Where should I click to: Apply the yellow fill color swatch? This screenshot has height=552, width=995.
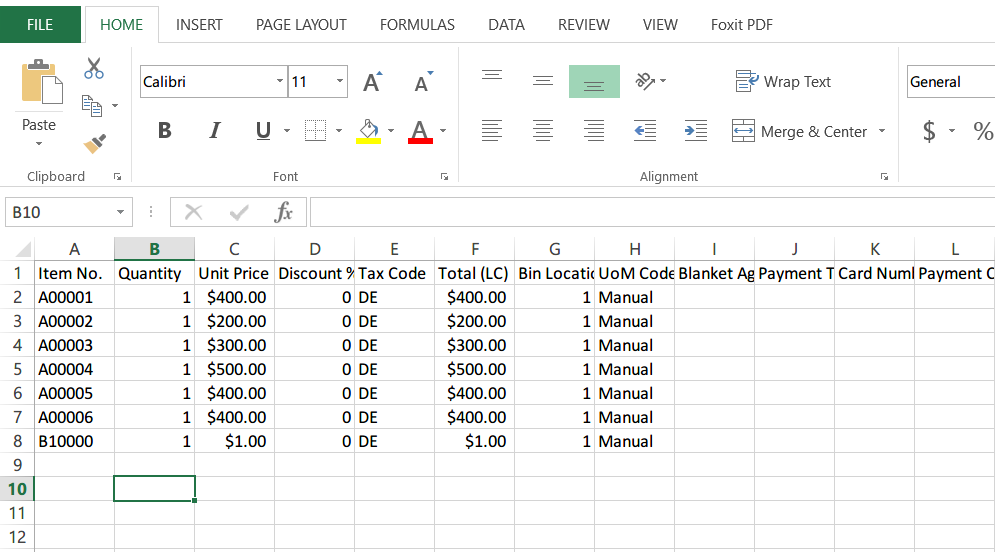(368, 131)
